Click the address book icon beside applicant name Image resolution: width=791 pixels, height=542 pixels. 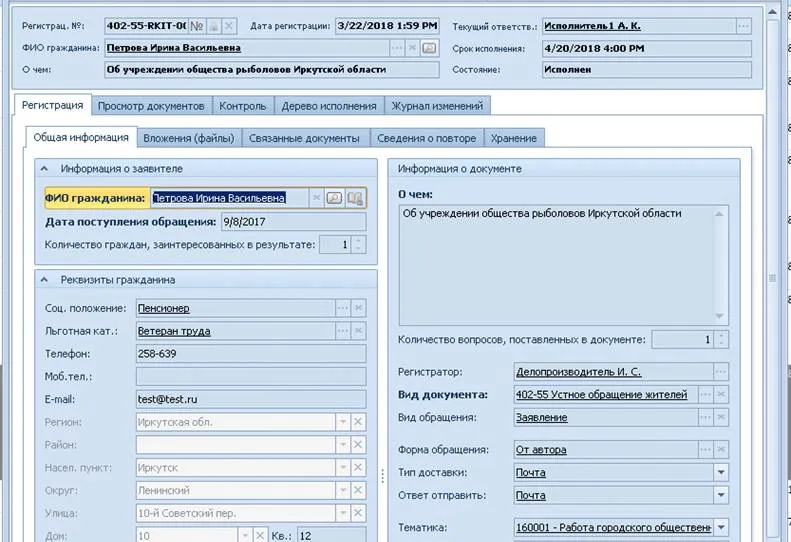(x=354, y=198)
